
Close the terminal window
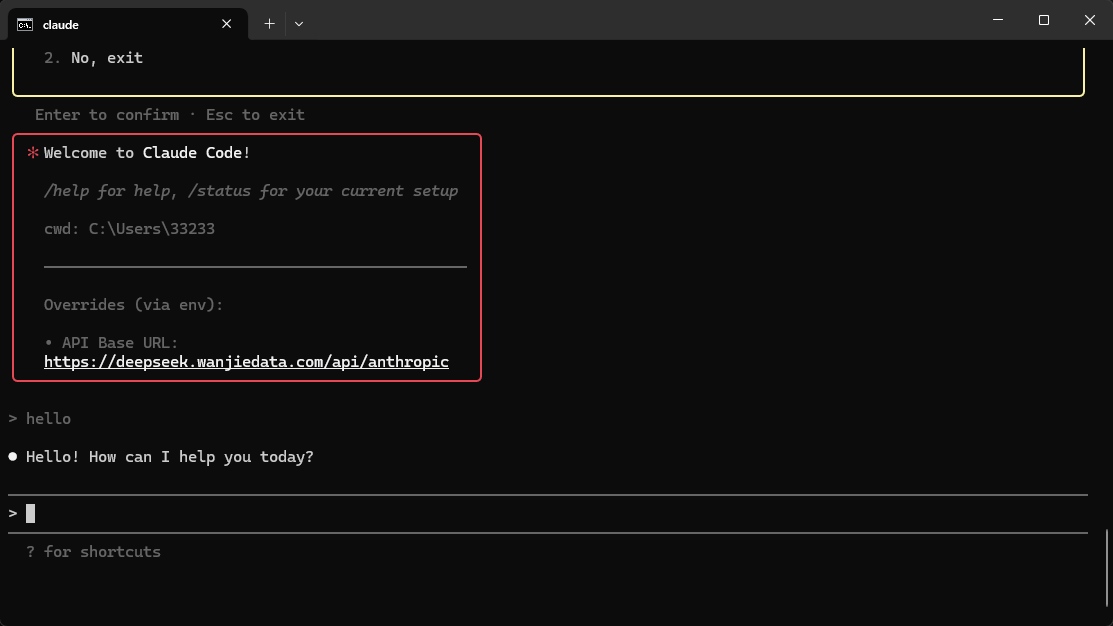[x=1089, y=20]
